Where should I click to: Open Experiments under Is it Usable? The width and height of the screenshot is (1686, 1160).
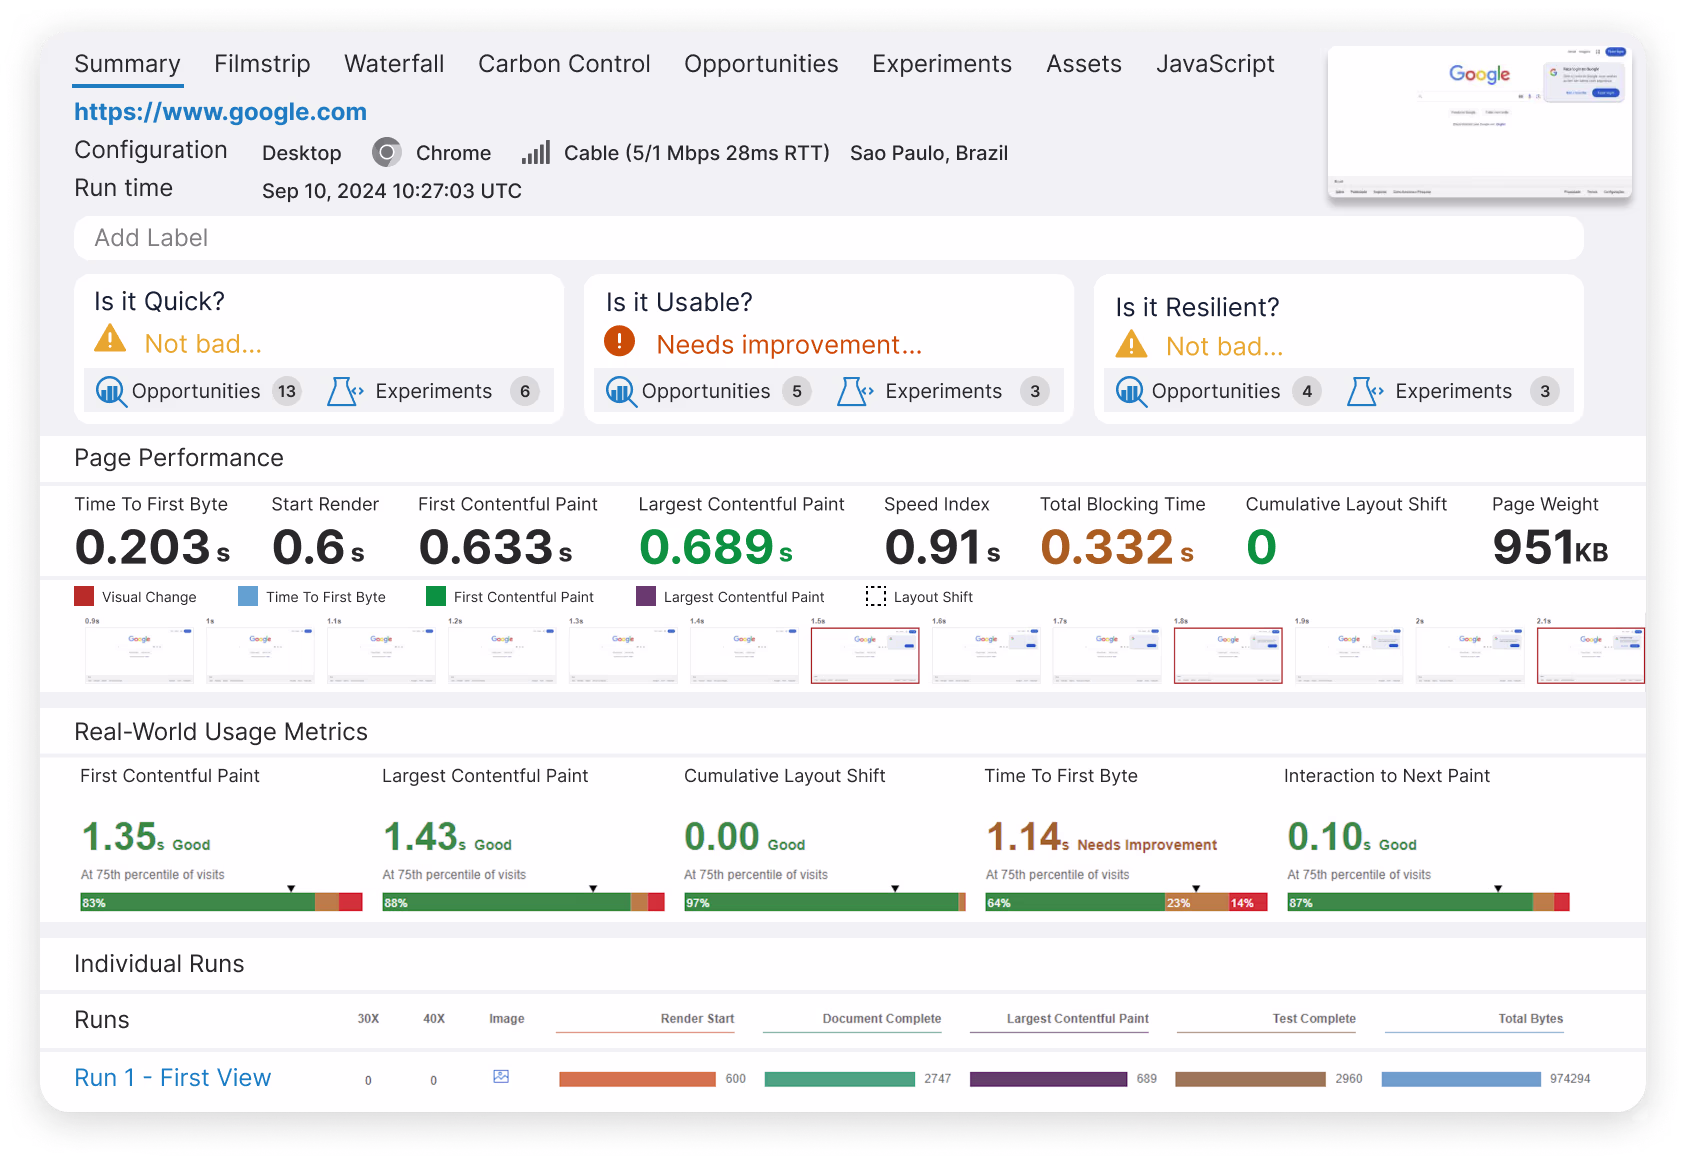coord(943,391)
